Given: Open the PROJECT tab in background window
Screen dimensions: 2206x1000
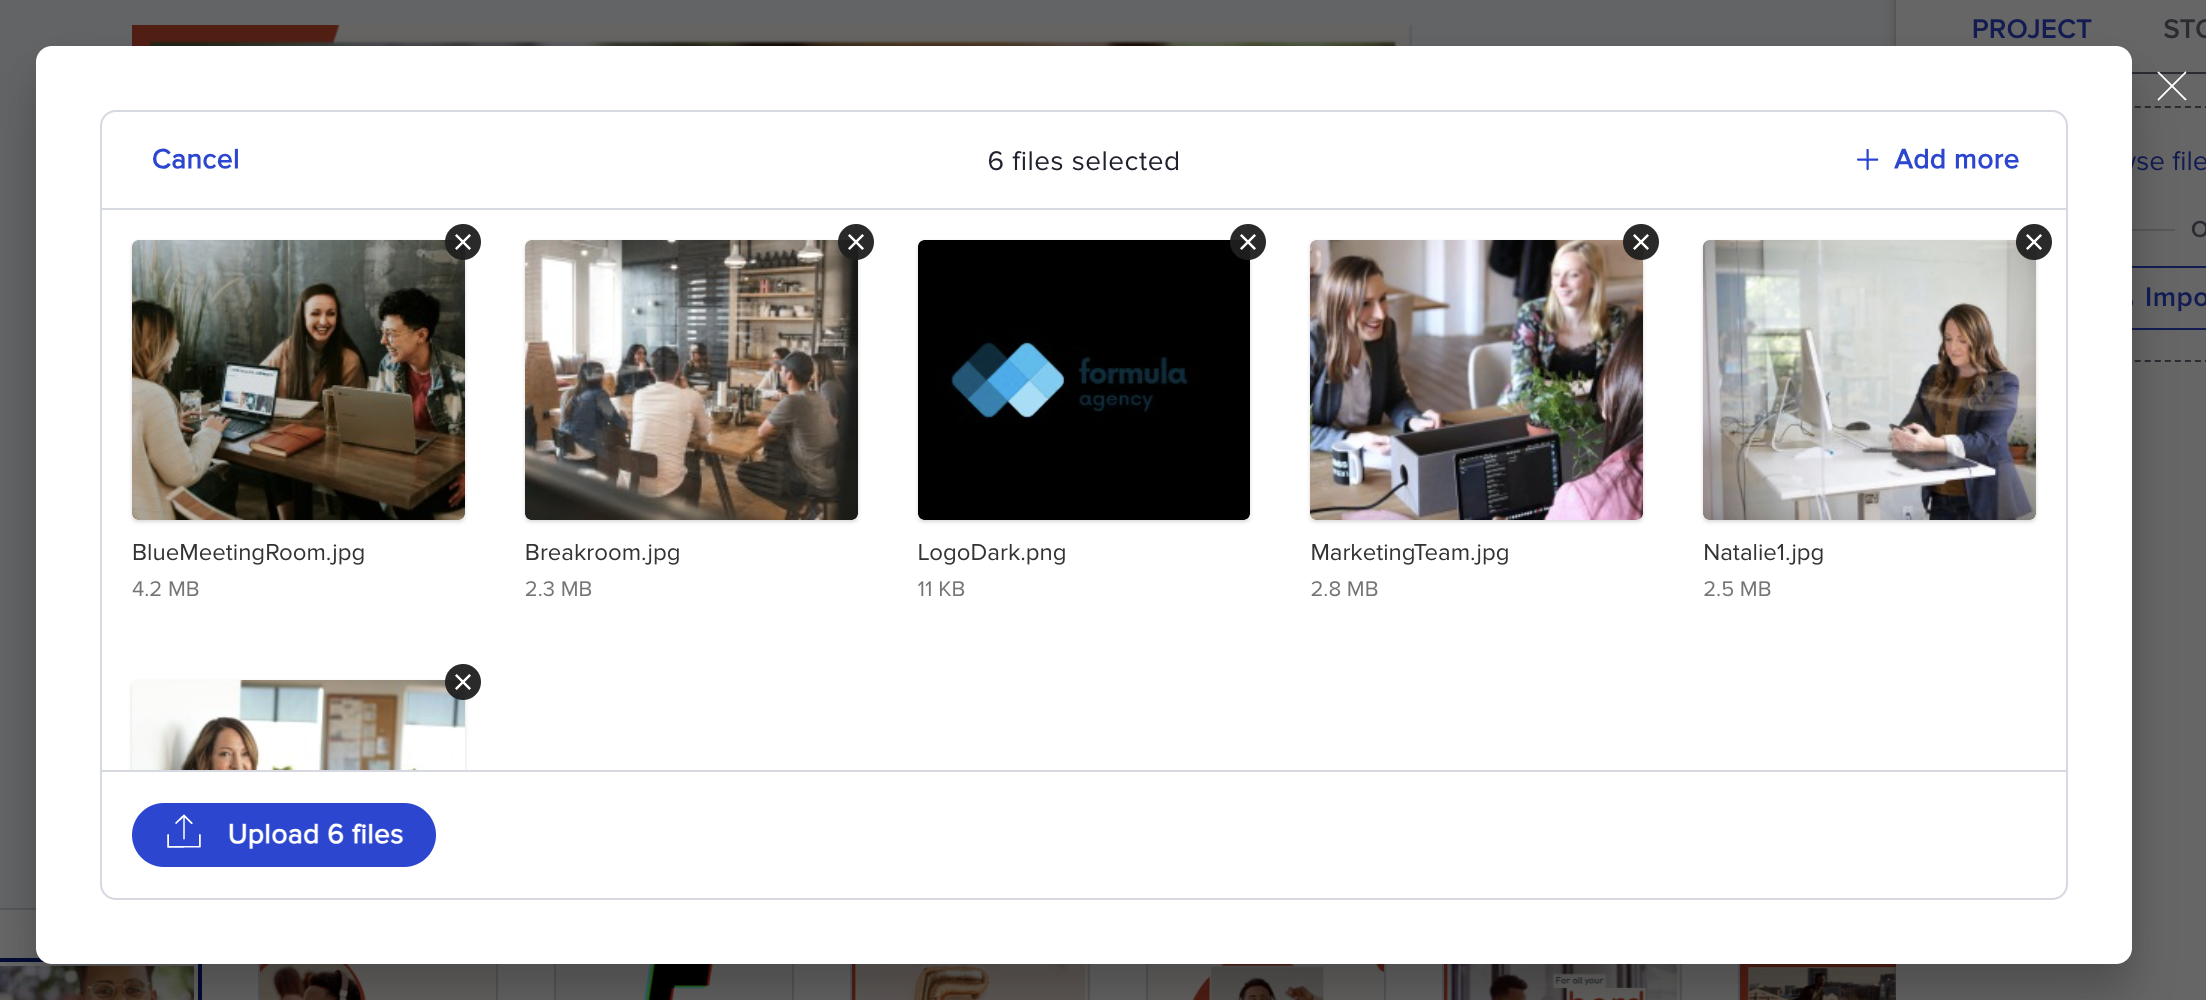Looking at the screenshot, I should [2031, 29].
